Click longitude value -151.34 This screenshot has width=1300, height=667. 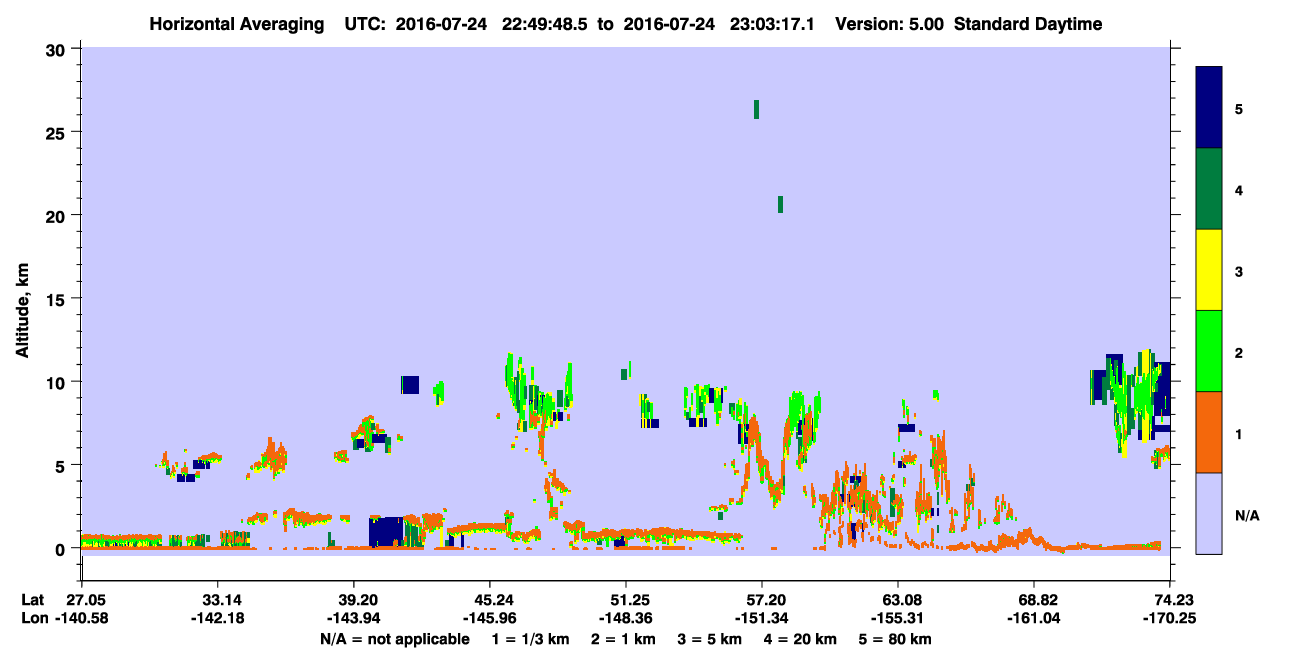pos(762,618)
